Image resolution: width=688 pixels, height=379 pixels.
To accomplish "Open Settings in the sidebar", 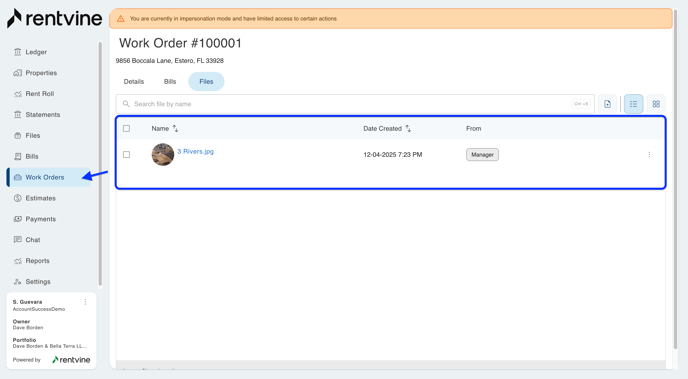I will pyautogui.click(x=38, y=282).
